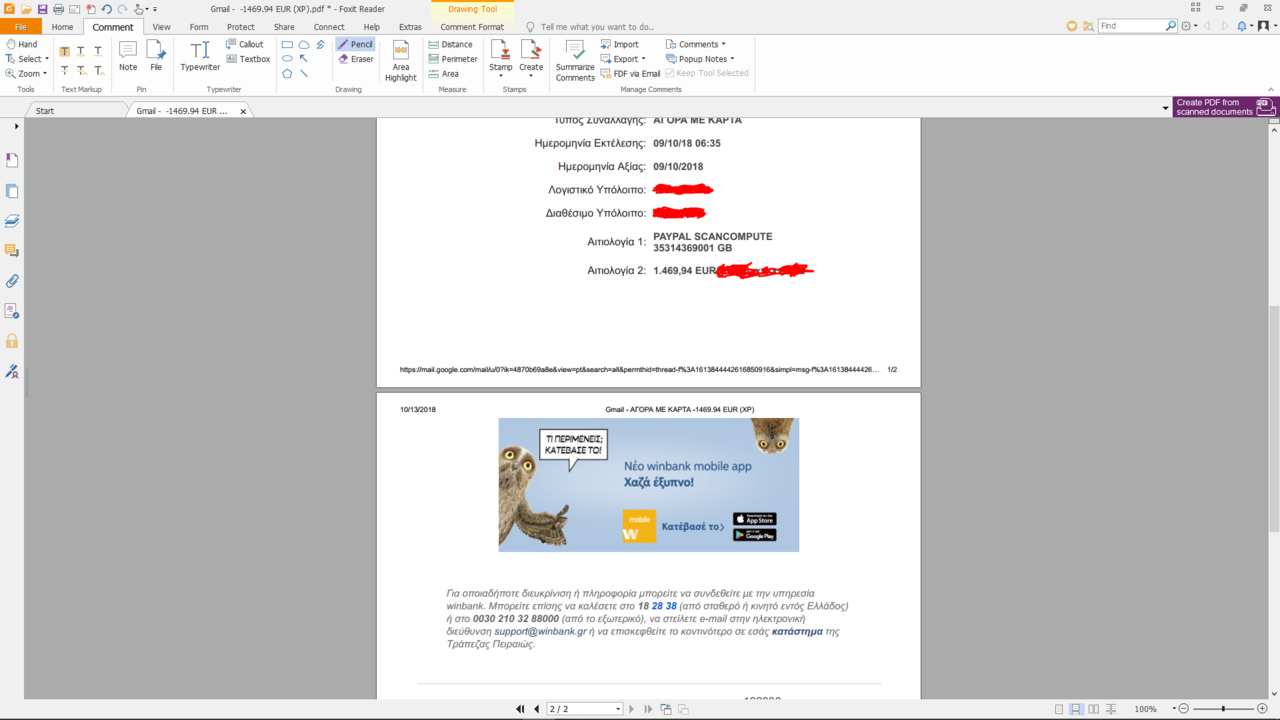Expand the navigation panel arrow
Viewport: 1280px width, 720px height.
[17, 127]
